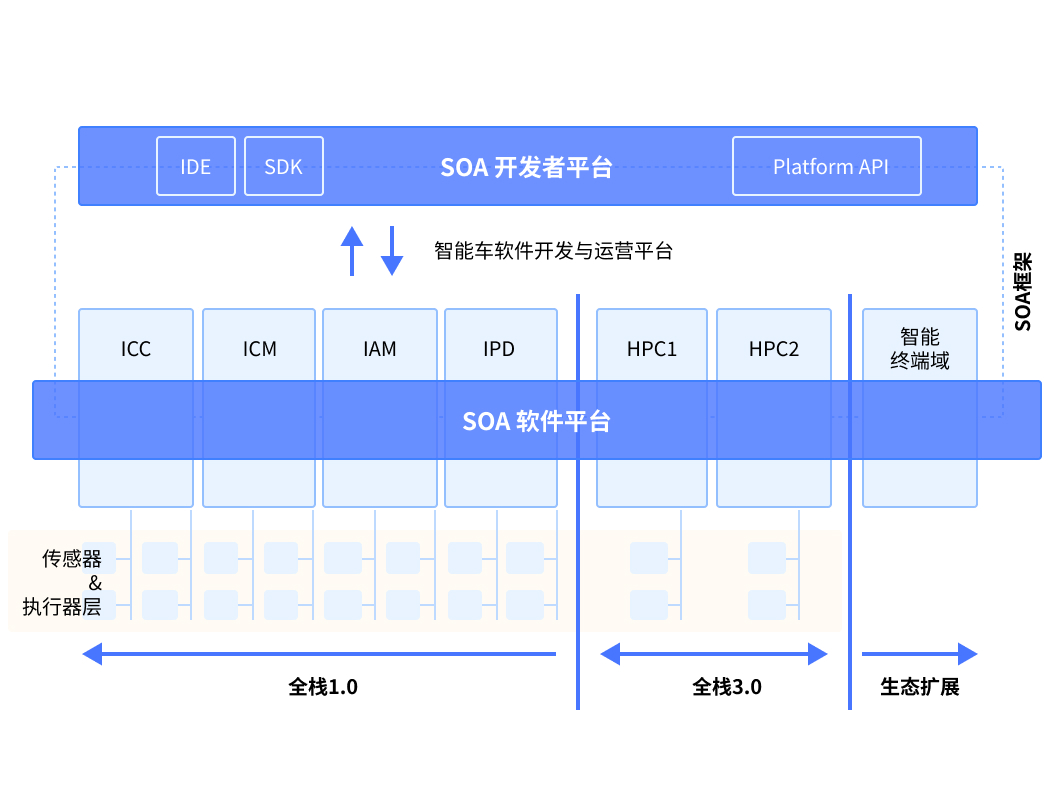Click the ICM module block
The height and width of the screenshot is (794, 1056).
coord(259,407)
